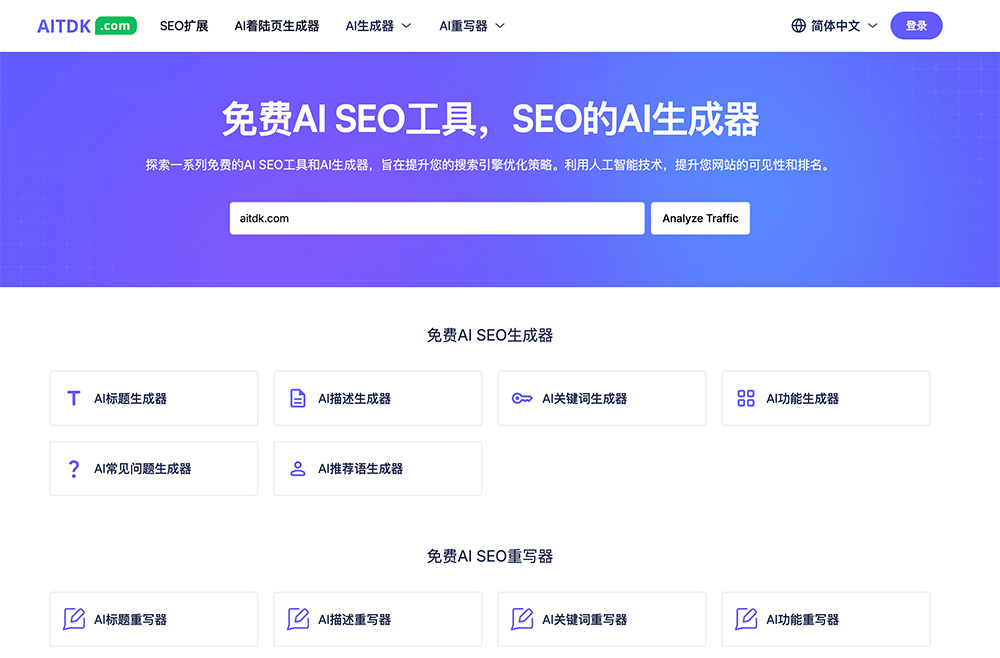The image size is (1000, 658).
Task: Open the SEO扩展 menu item
Action: pos(184,26)
